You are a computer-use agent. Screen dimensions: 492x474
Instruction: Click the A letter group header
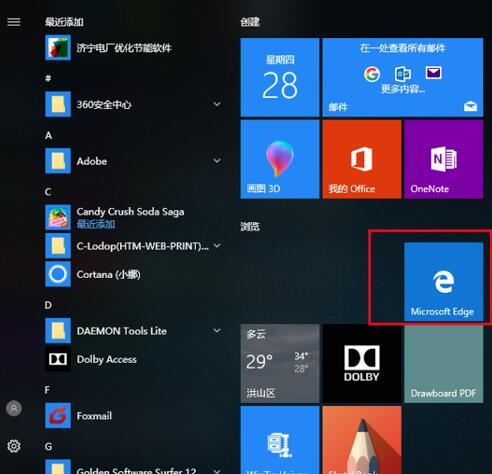(x=48, y=135)
